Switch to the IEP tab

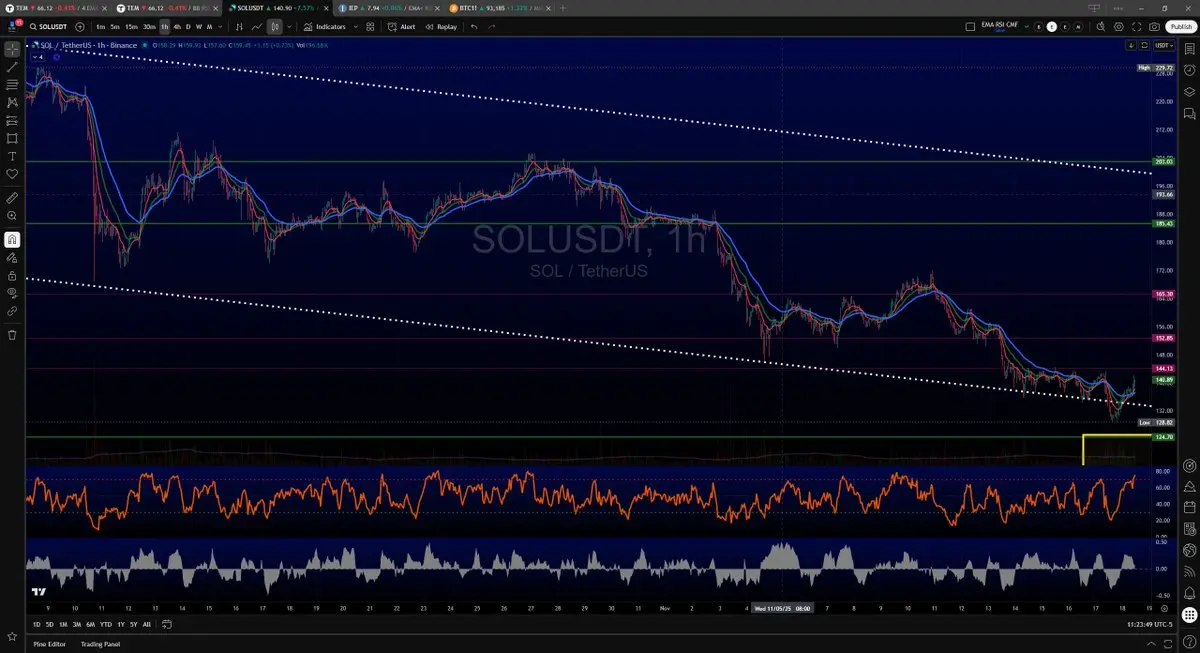[x=389, y=7]
